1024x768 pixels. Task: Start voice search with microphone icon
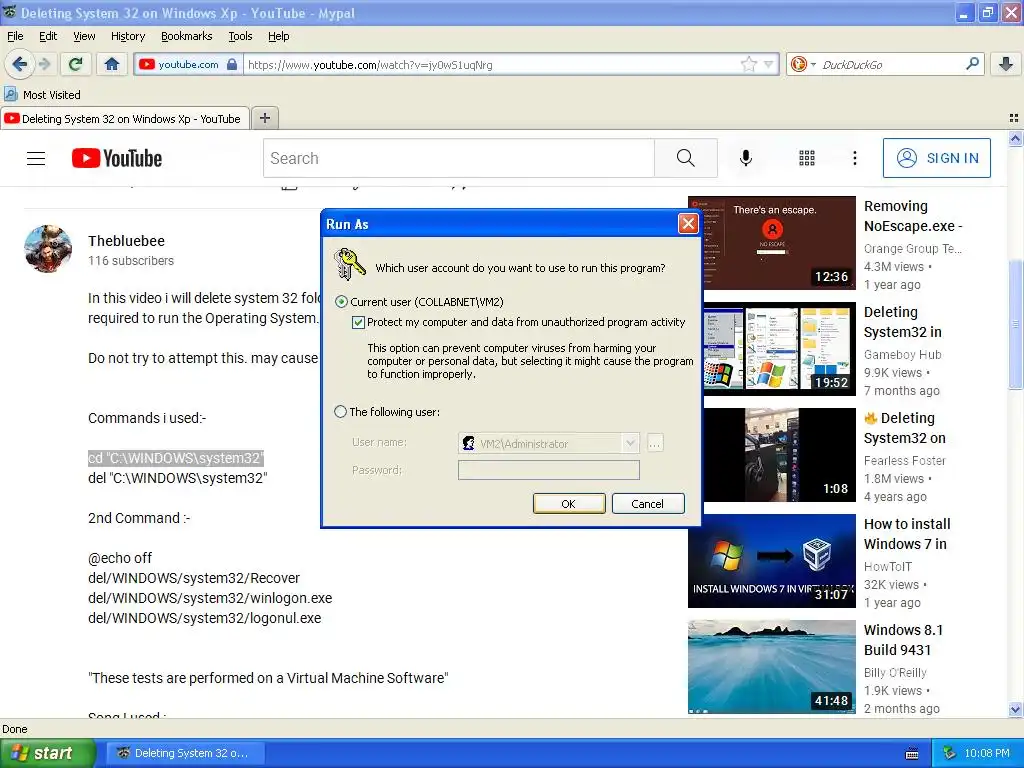(746, 158)
